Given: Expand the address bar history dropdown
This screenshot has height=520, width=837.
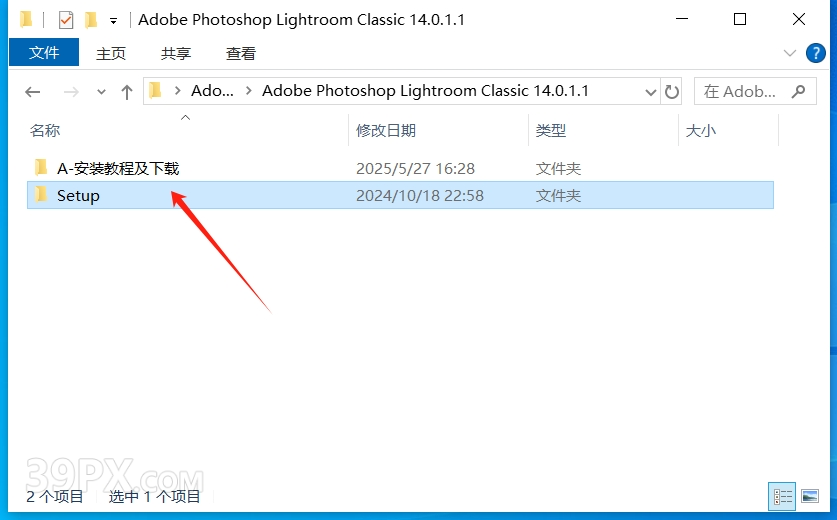Looking at the screenshot, I should click(650, 92).
